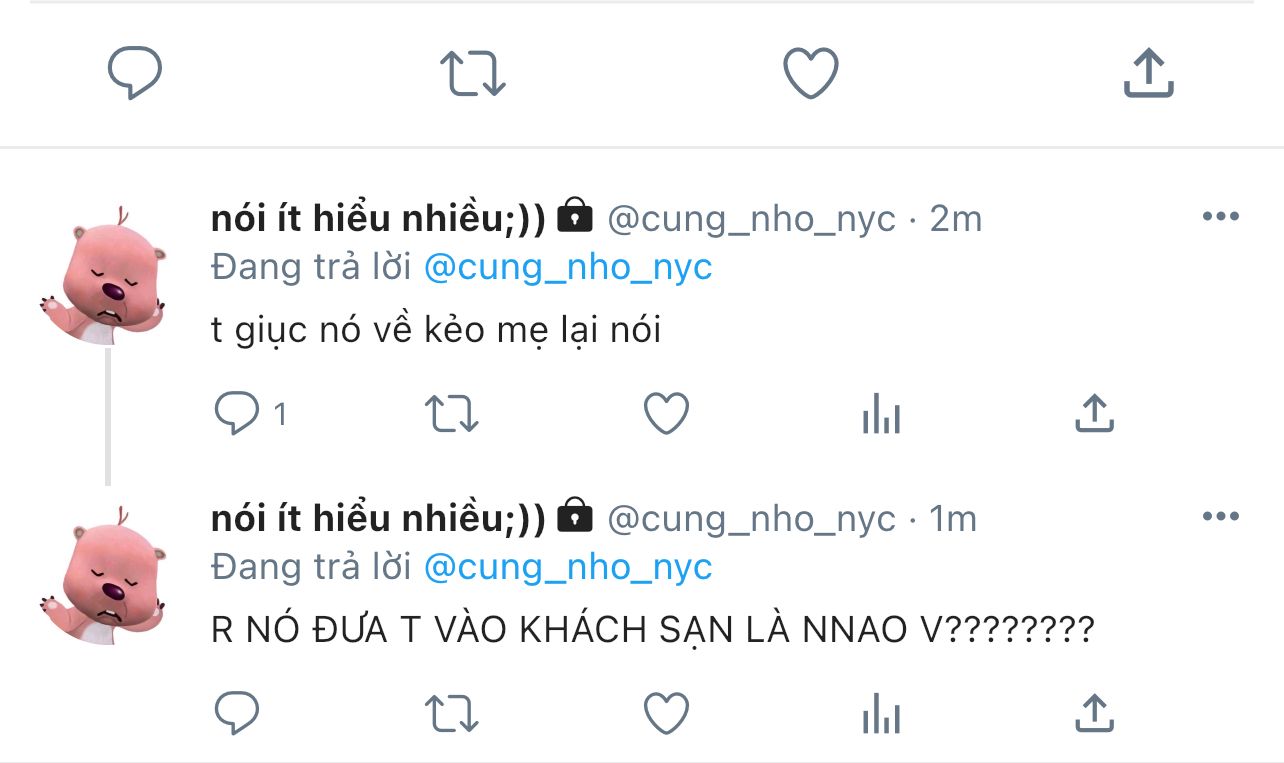
Task: Share the 'KHÁCH SẠN' tweet
Action: (1094, 713)
